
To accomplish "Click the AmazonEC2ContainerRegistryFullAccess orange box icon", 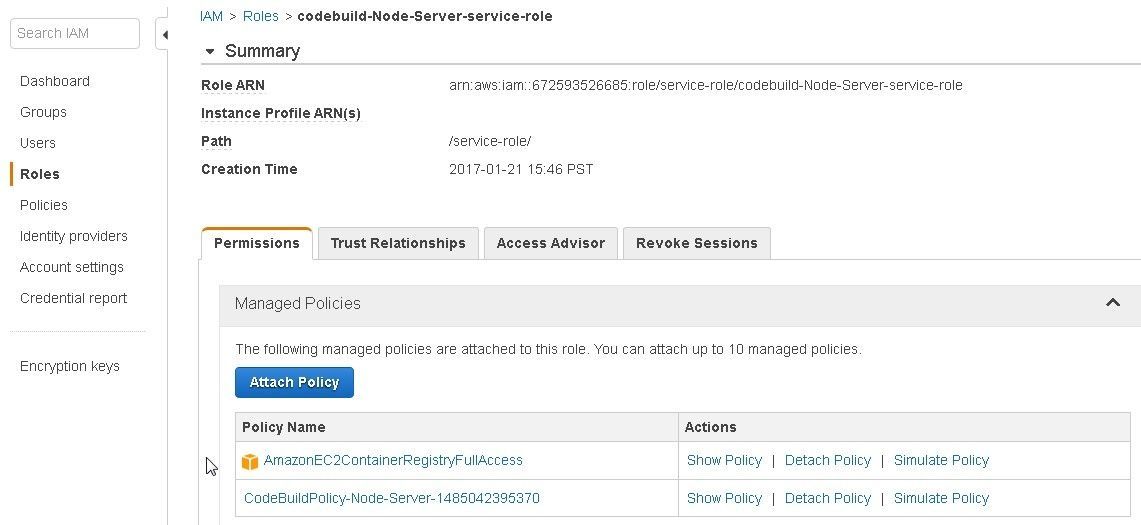I will pos(250,461).
